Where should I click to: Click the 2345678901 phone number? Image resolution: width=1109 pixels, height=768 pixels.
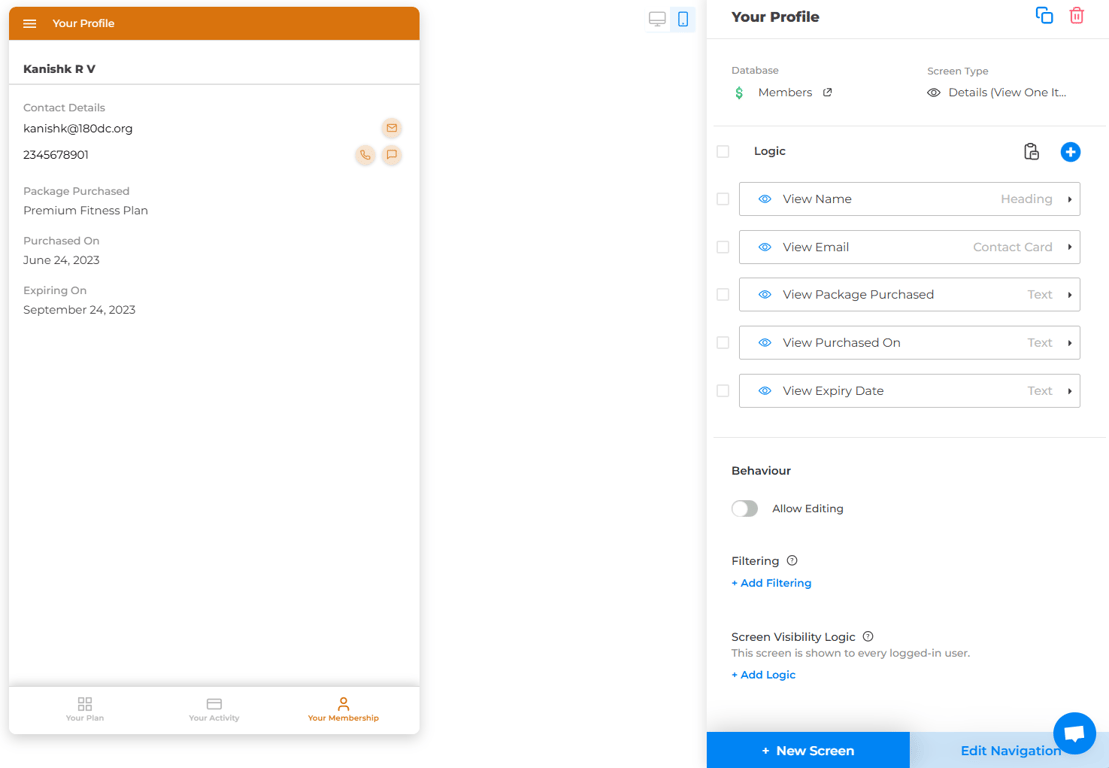[x=56, y=155]
